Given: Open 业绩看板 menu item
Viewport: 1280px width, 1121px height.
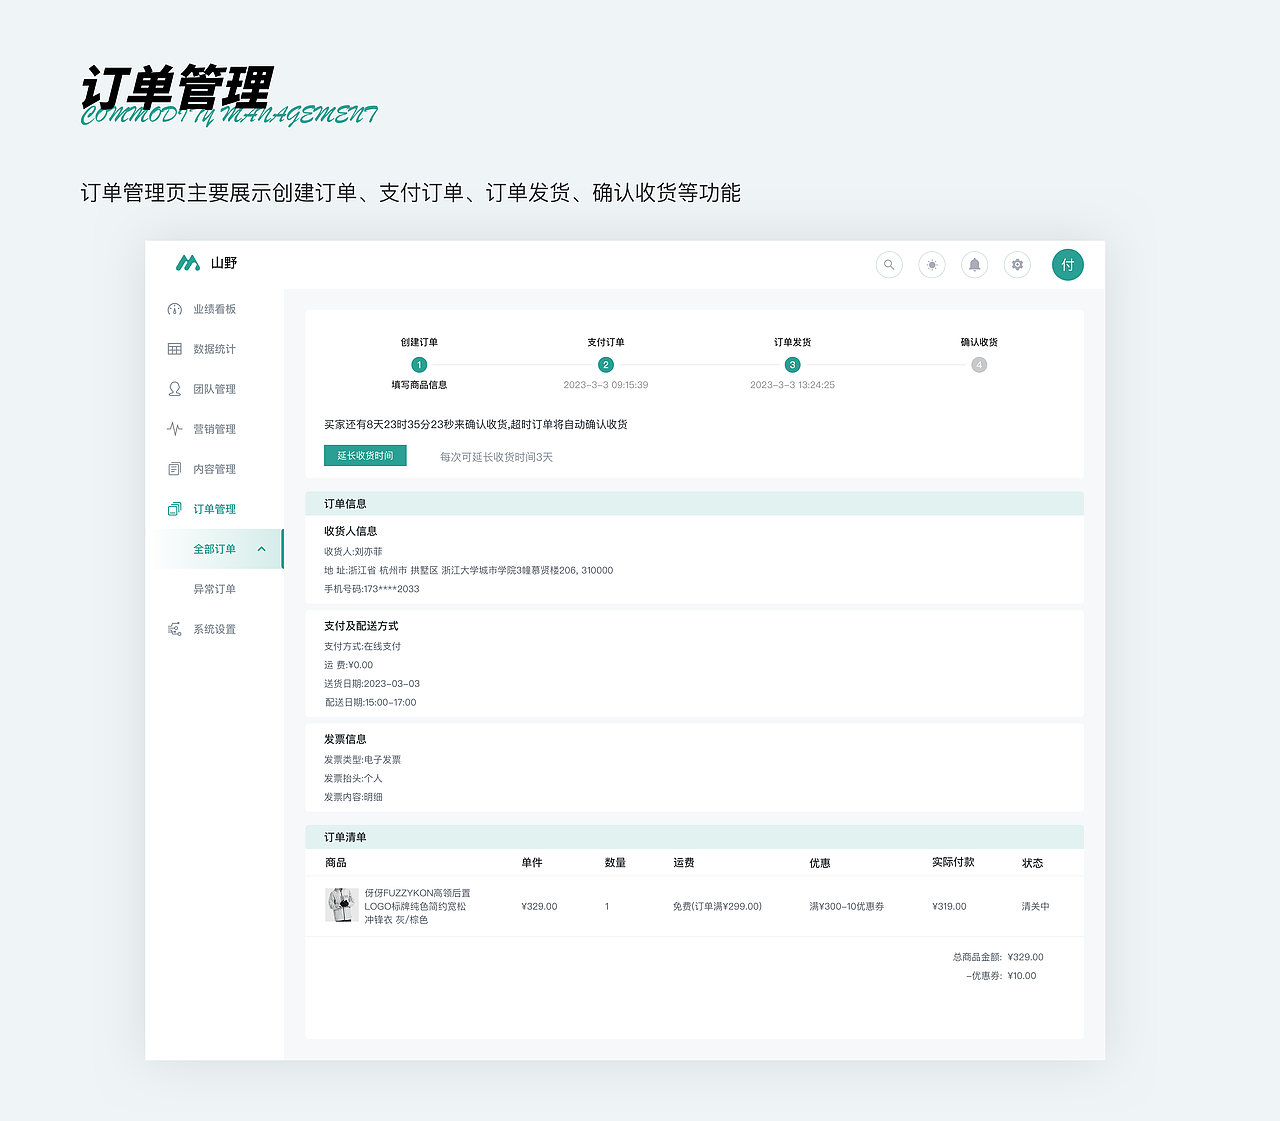Looking at the screenshot, I should point(215,309).
